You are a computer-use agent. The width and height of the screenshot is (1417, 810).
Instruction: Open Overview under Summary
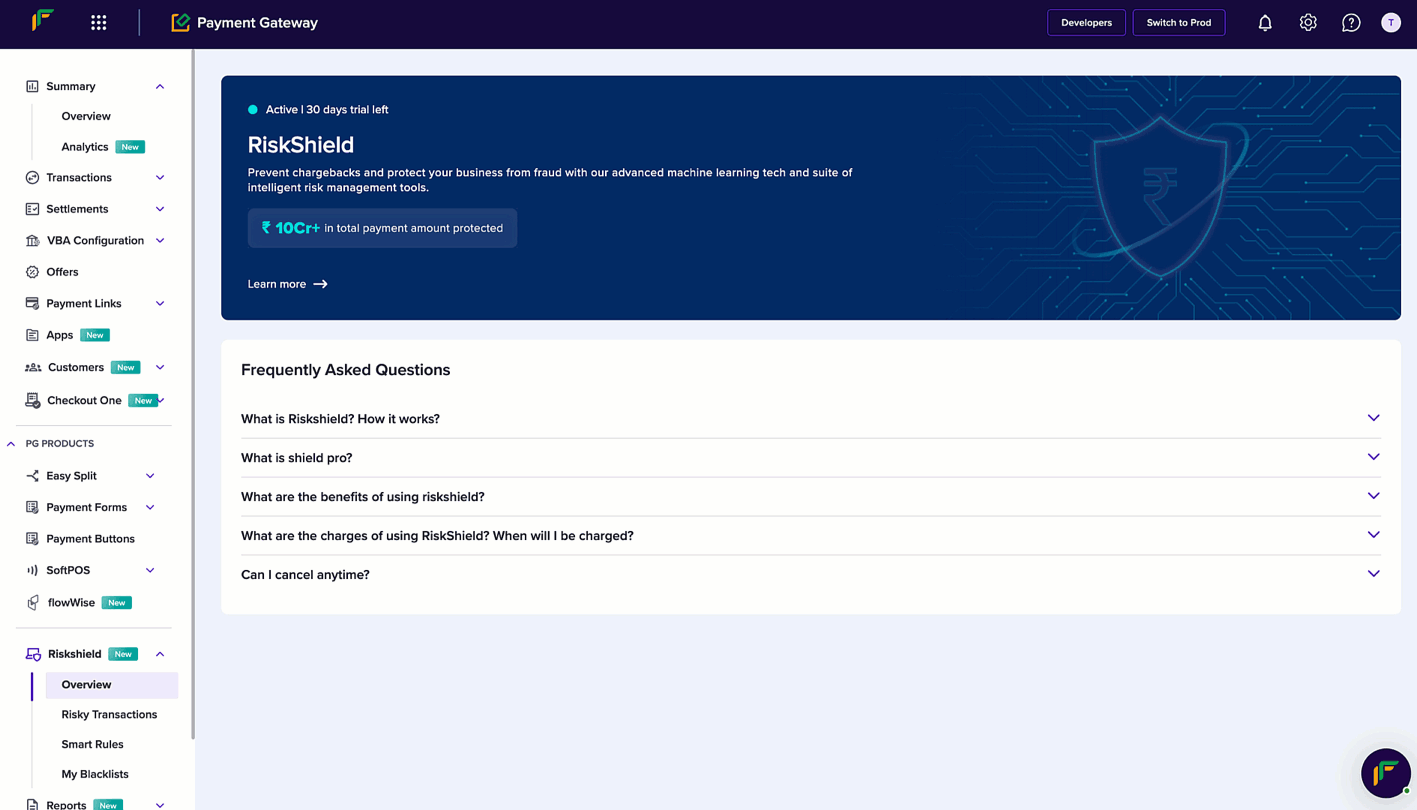[86, 116]
